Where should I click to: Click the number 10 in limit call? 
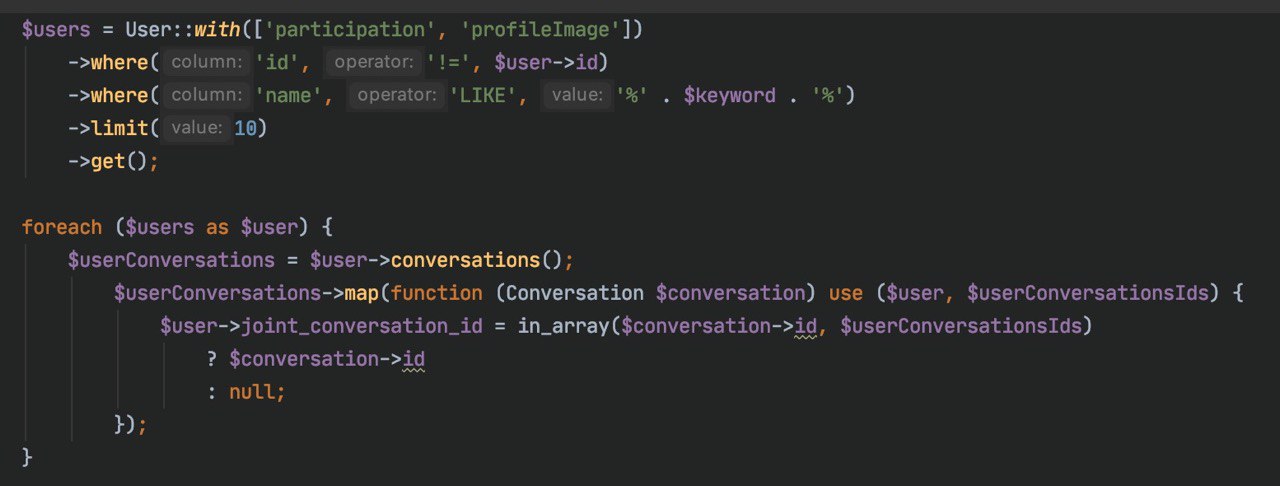245,129
